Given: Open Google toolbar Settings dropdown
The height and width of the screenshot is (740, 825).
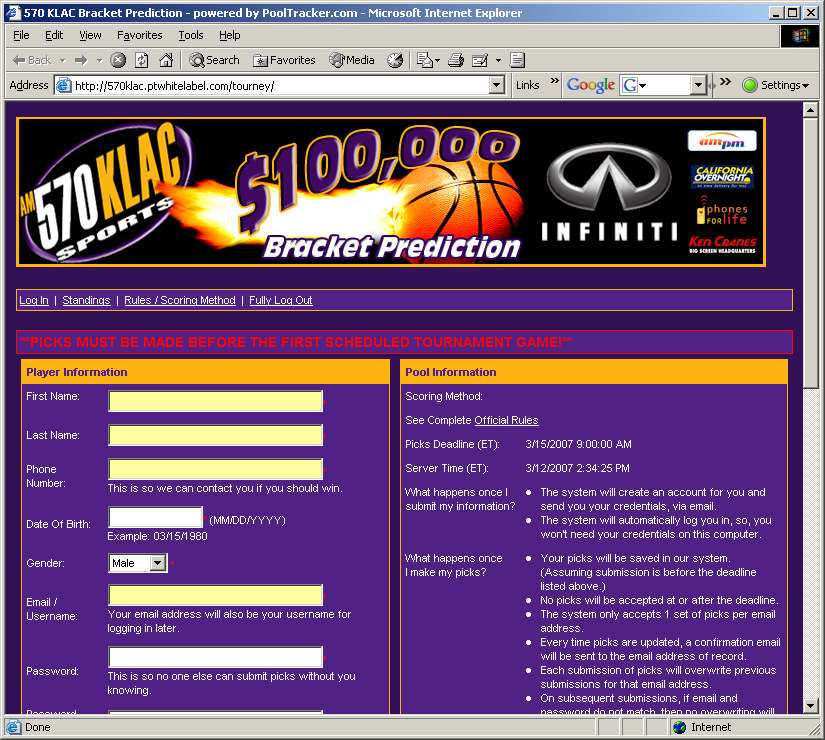Looking at the screenshot, I should pos(776,85).
